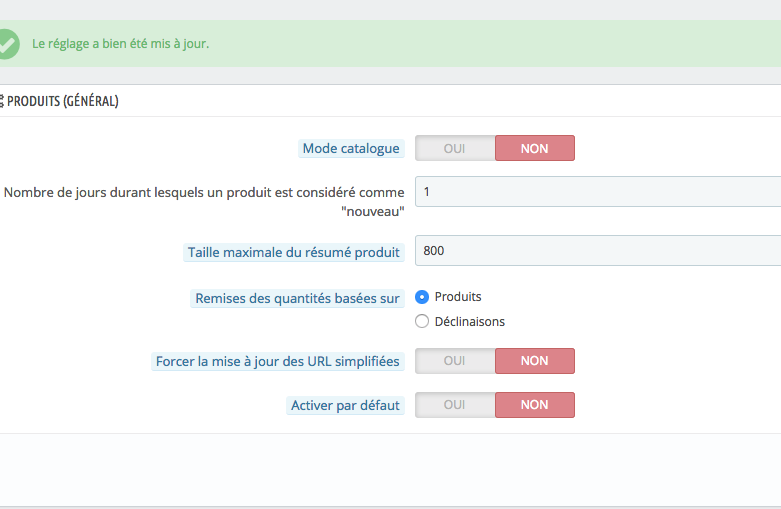Click Forcer la mise à jour label
Viewport: 781px width, 509px height.
(277, 362)
